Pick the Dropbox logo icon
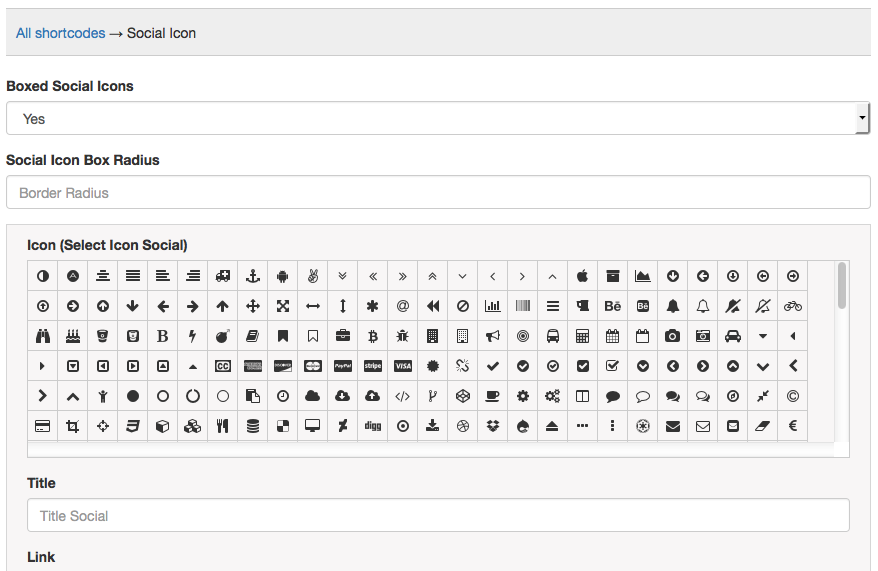This screenshot has height=571, width=878. 492,426
